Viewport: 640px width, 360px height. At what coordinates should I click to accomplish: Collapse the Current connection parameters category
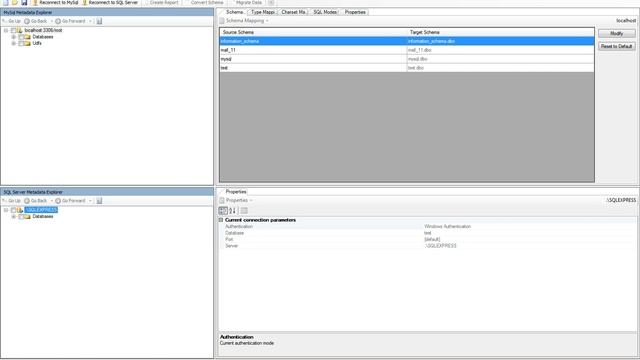(221, 220)
